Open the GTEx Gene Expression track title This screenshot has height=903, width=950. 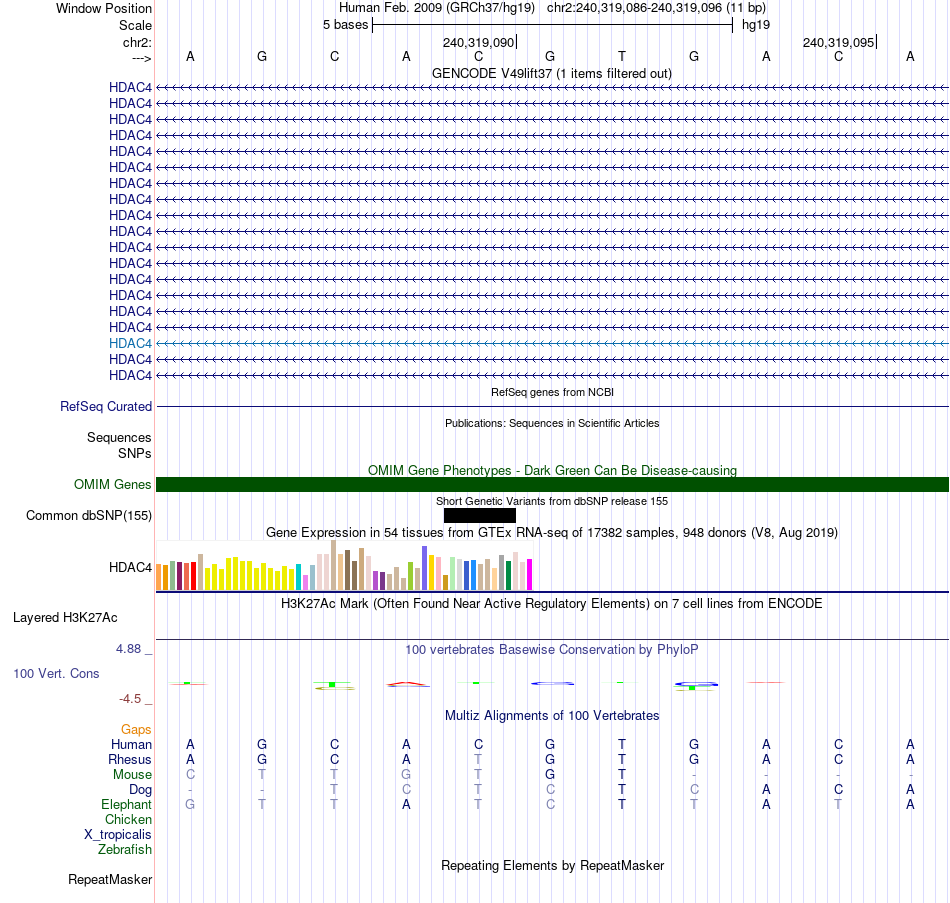[552, 533]
